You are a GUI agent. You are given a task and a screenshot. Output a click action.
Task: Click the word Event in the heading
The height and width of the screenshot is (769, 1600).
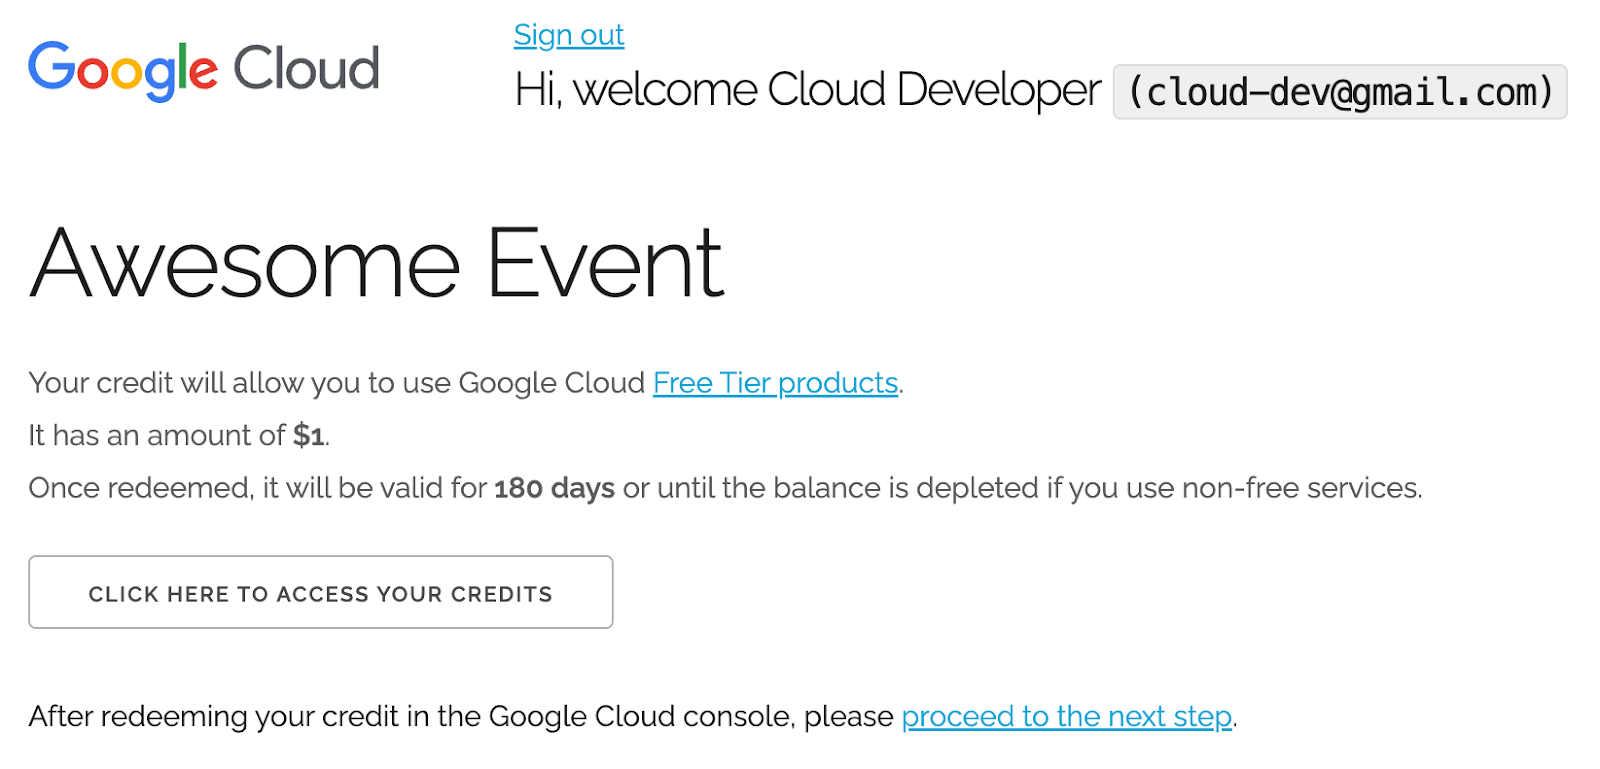[605, 264]
